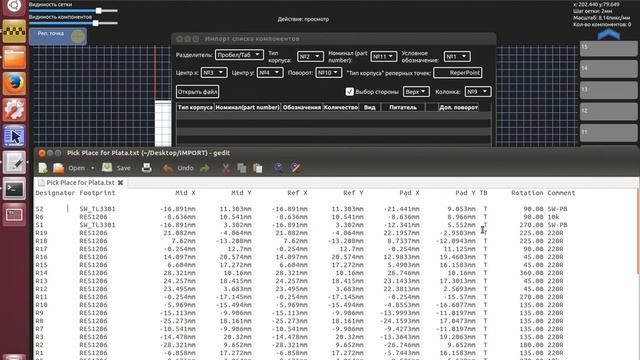
Task: Open the Центр y dropdown №4
Action: (270, 73)
